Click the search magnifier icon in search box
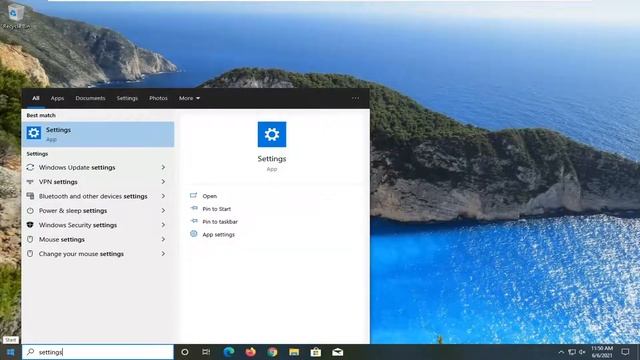Viewport: 640px width, 360px height. (31, 352)
